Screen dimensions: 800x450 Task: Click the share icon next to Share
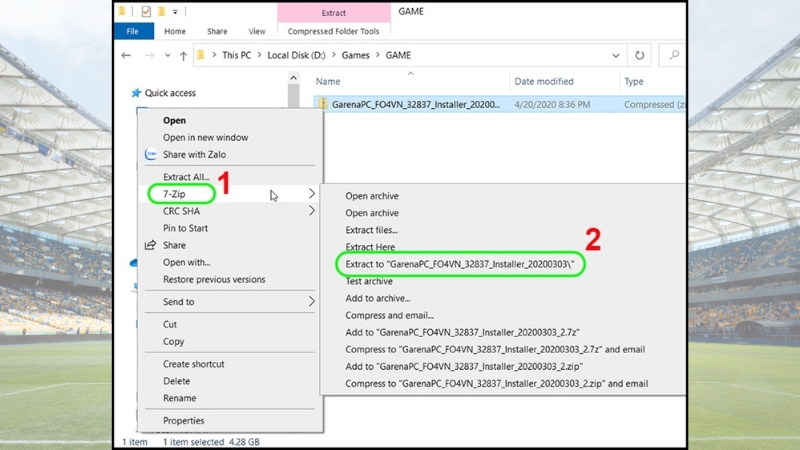[x=151, y=245]
